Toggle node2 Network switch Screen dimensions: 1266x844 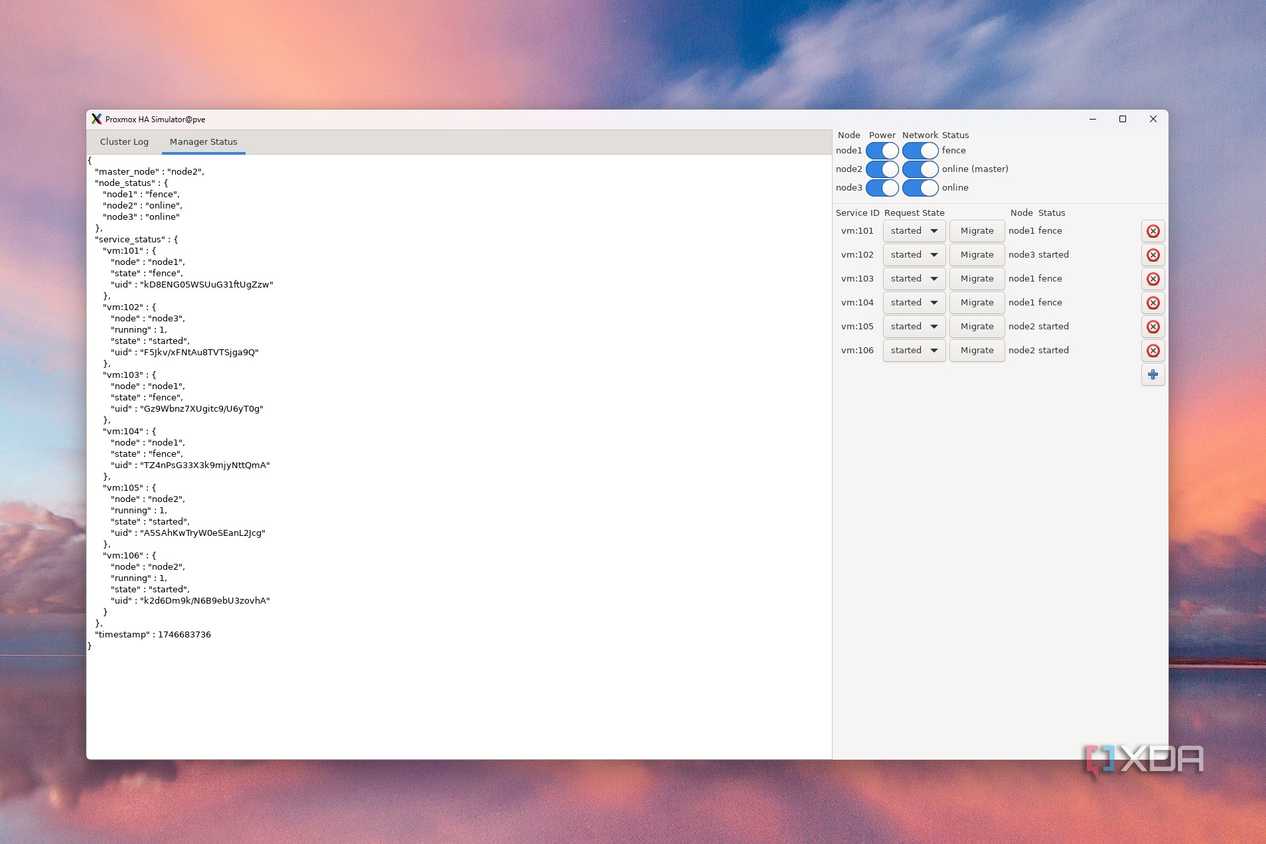tap(920, 169)
